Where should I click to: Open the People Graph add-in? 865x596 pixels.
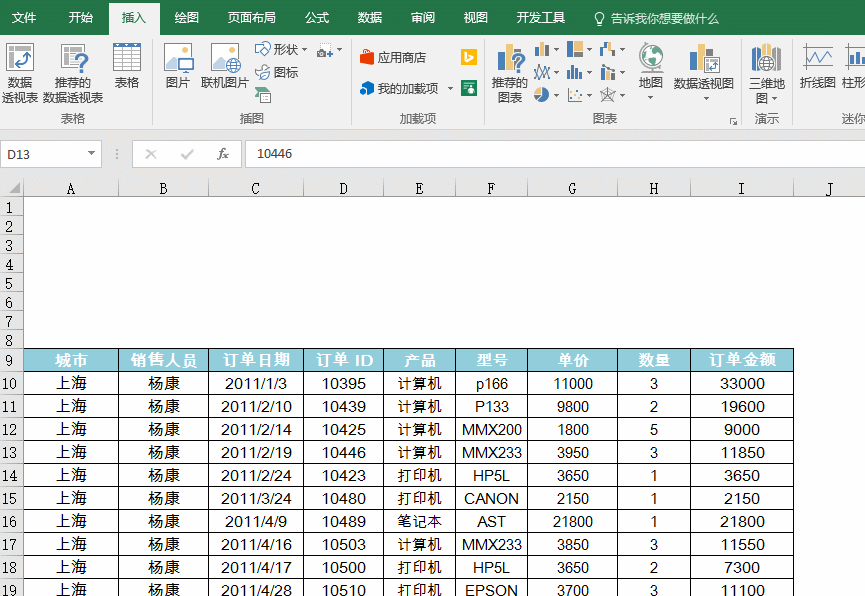click(469, 88)
